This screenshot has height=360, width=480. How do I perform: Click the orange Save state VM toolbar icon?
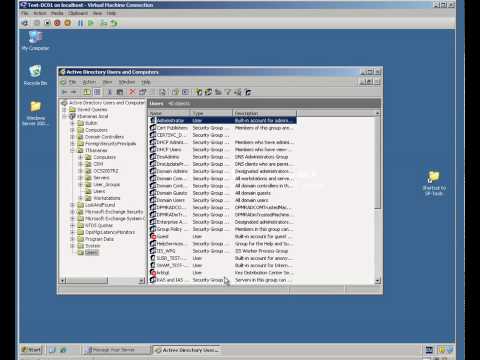pyautogui.click(x=68, y=23)
